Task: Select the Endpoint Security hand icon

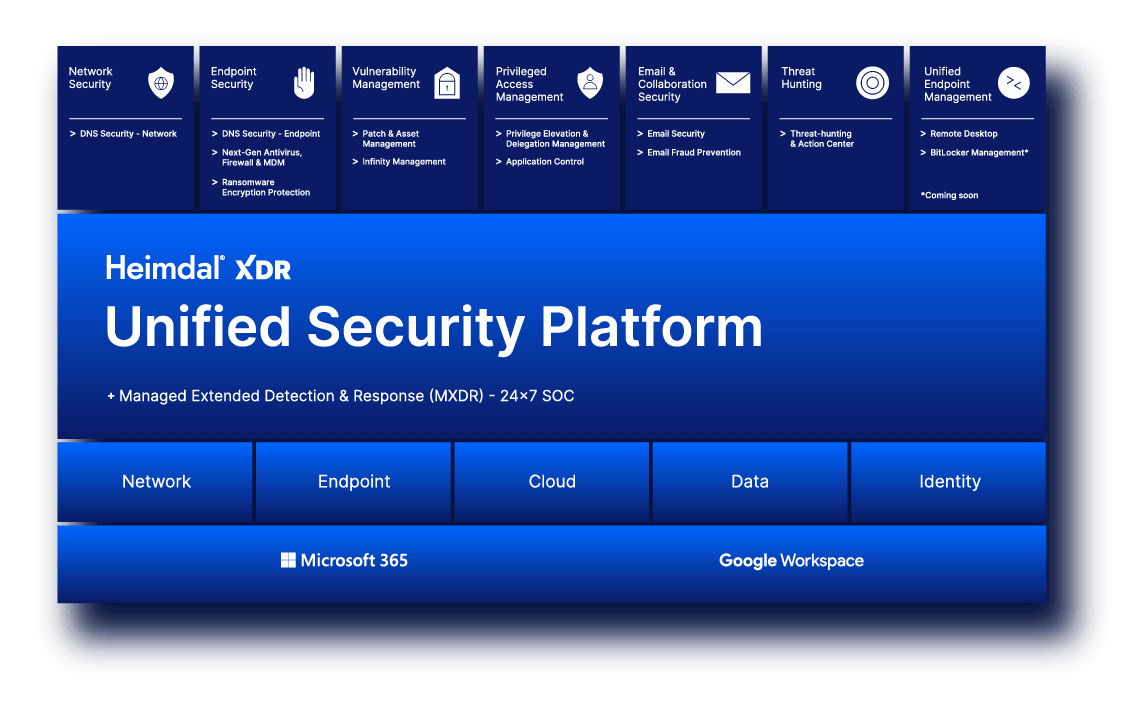Action: point(303,82)
